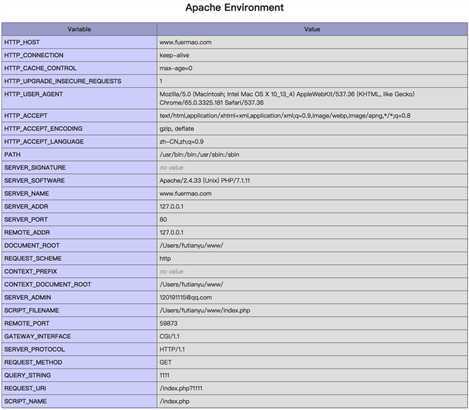Viewport: 469px width, 410px height.
Task: Select www.fuermao.com in the HTTP_HOST row
Action: 185,42
